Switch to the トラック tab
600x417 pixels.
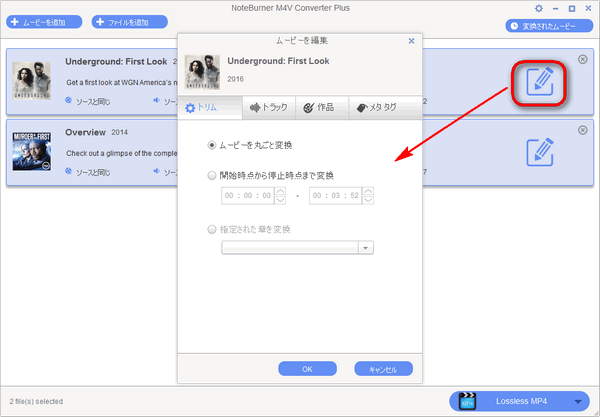[269, 108]
